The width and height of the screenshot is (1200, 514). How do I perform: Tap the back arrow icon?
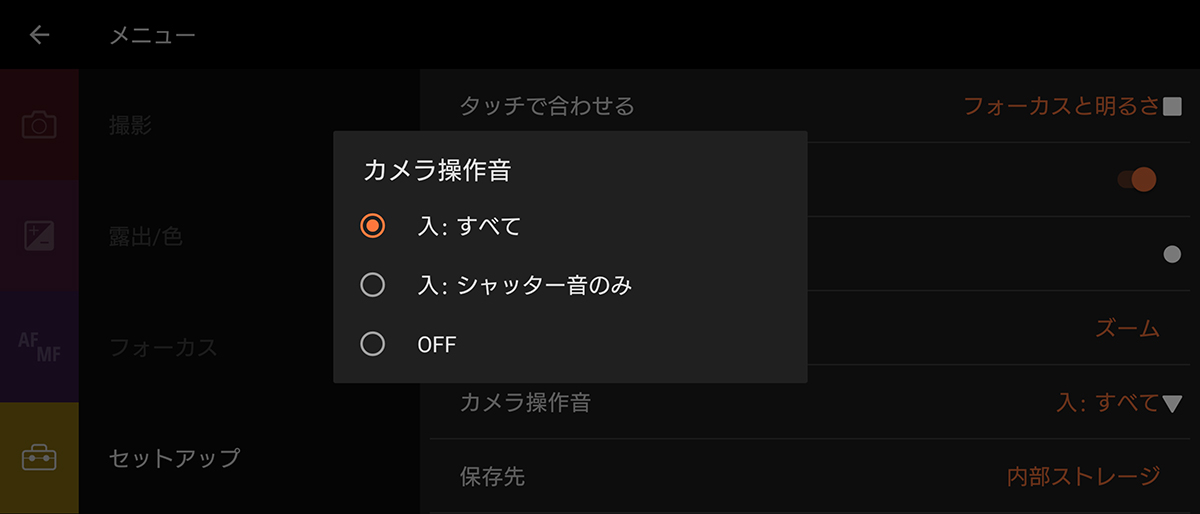point(40,35)
